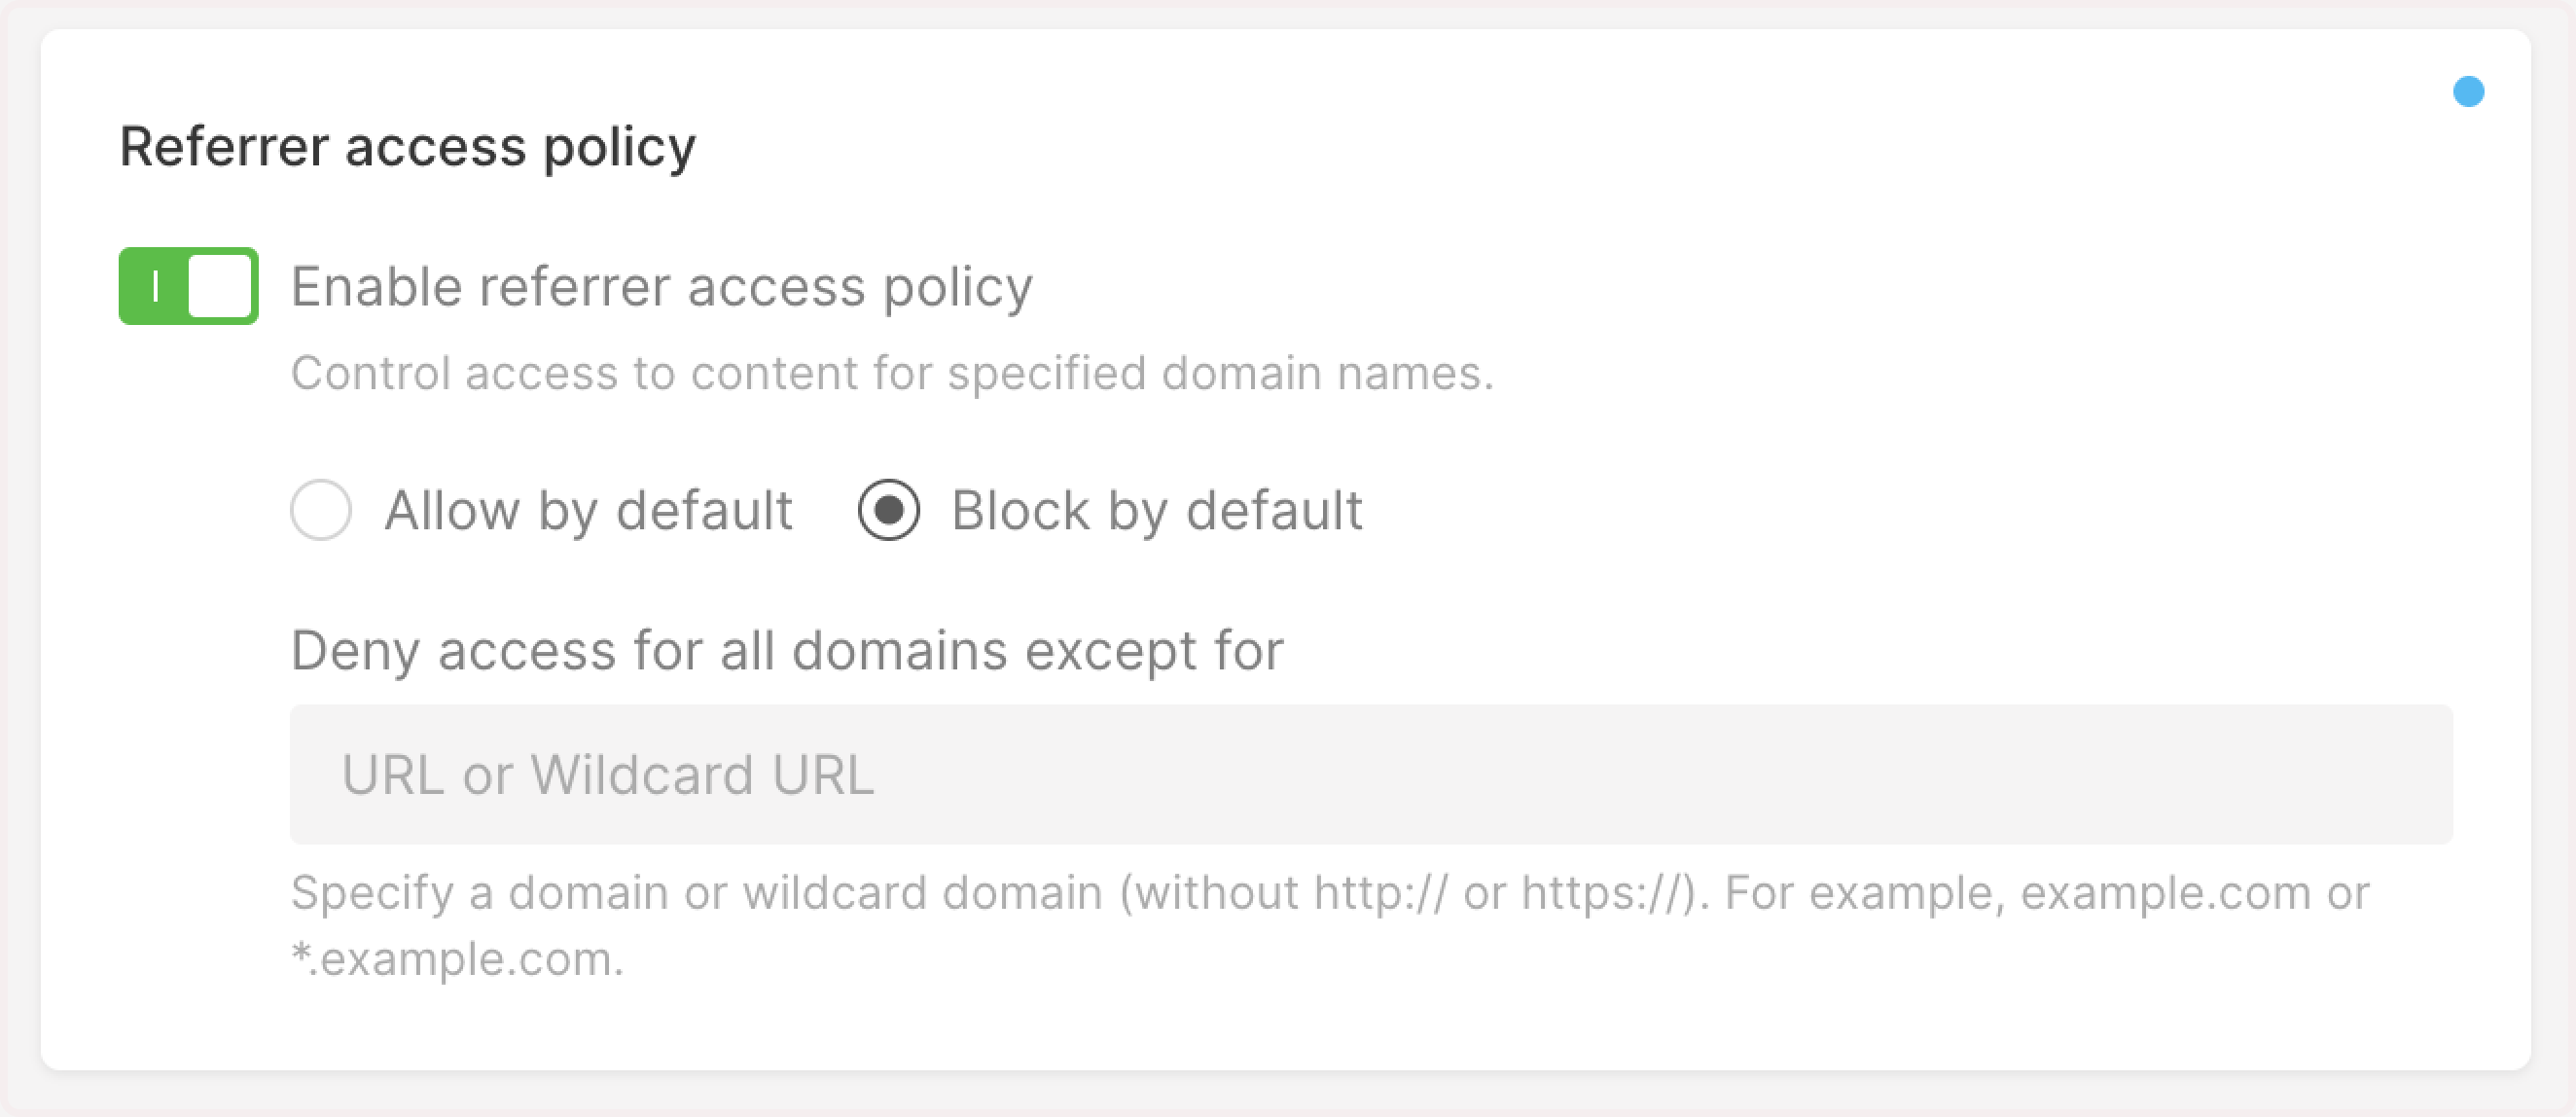Click the Allow by default label text
The width and height of the screenshot is (2576, 1117).
point(588,510)
